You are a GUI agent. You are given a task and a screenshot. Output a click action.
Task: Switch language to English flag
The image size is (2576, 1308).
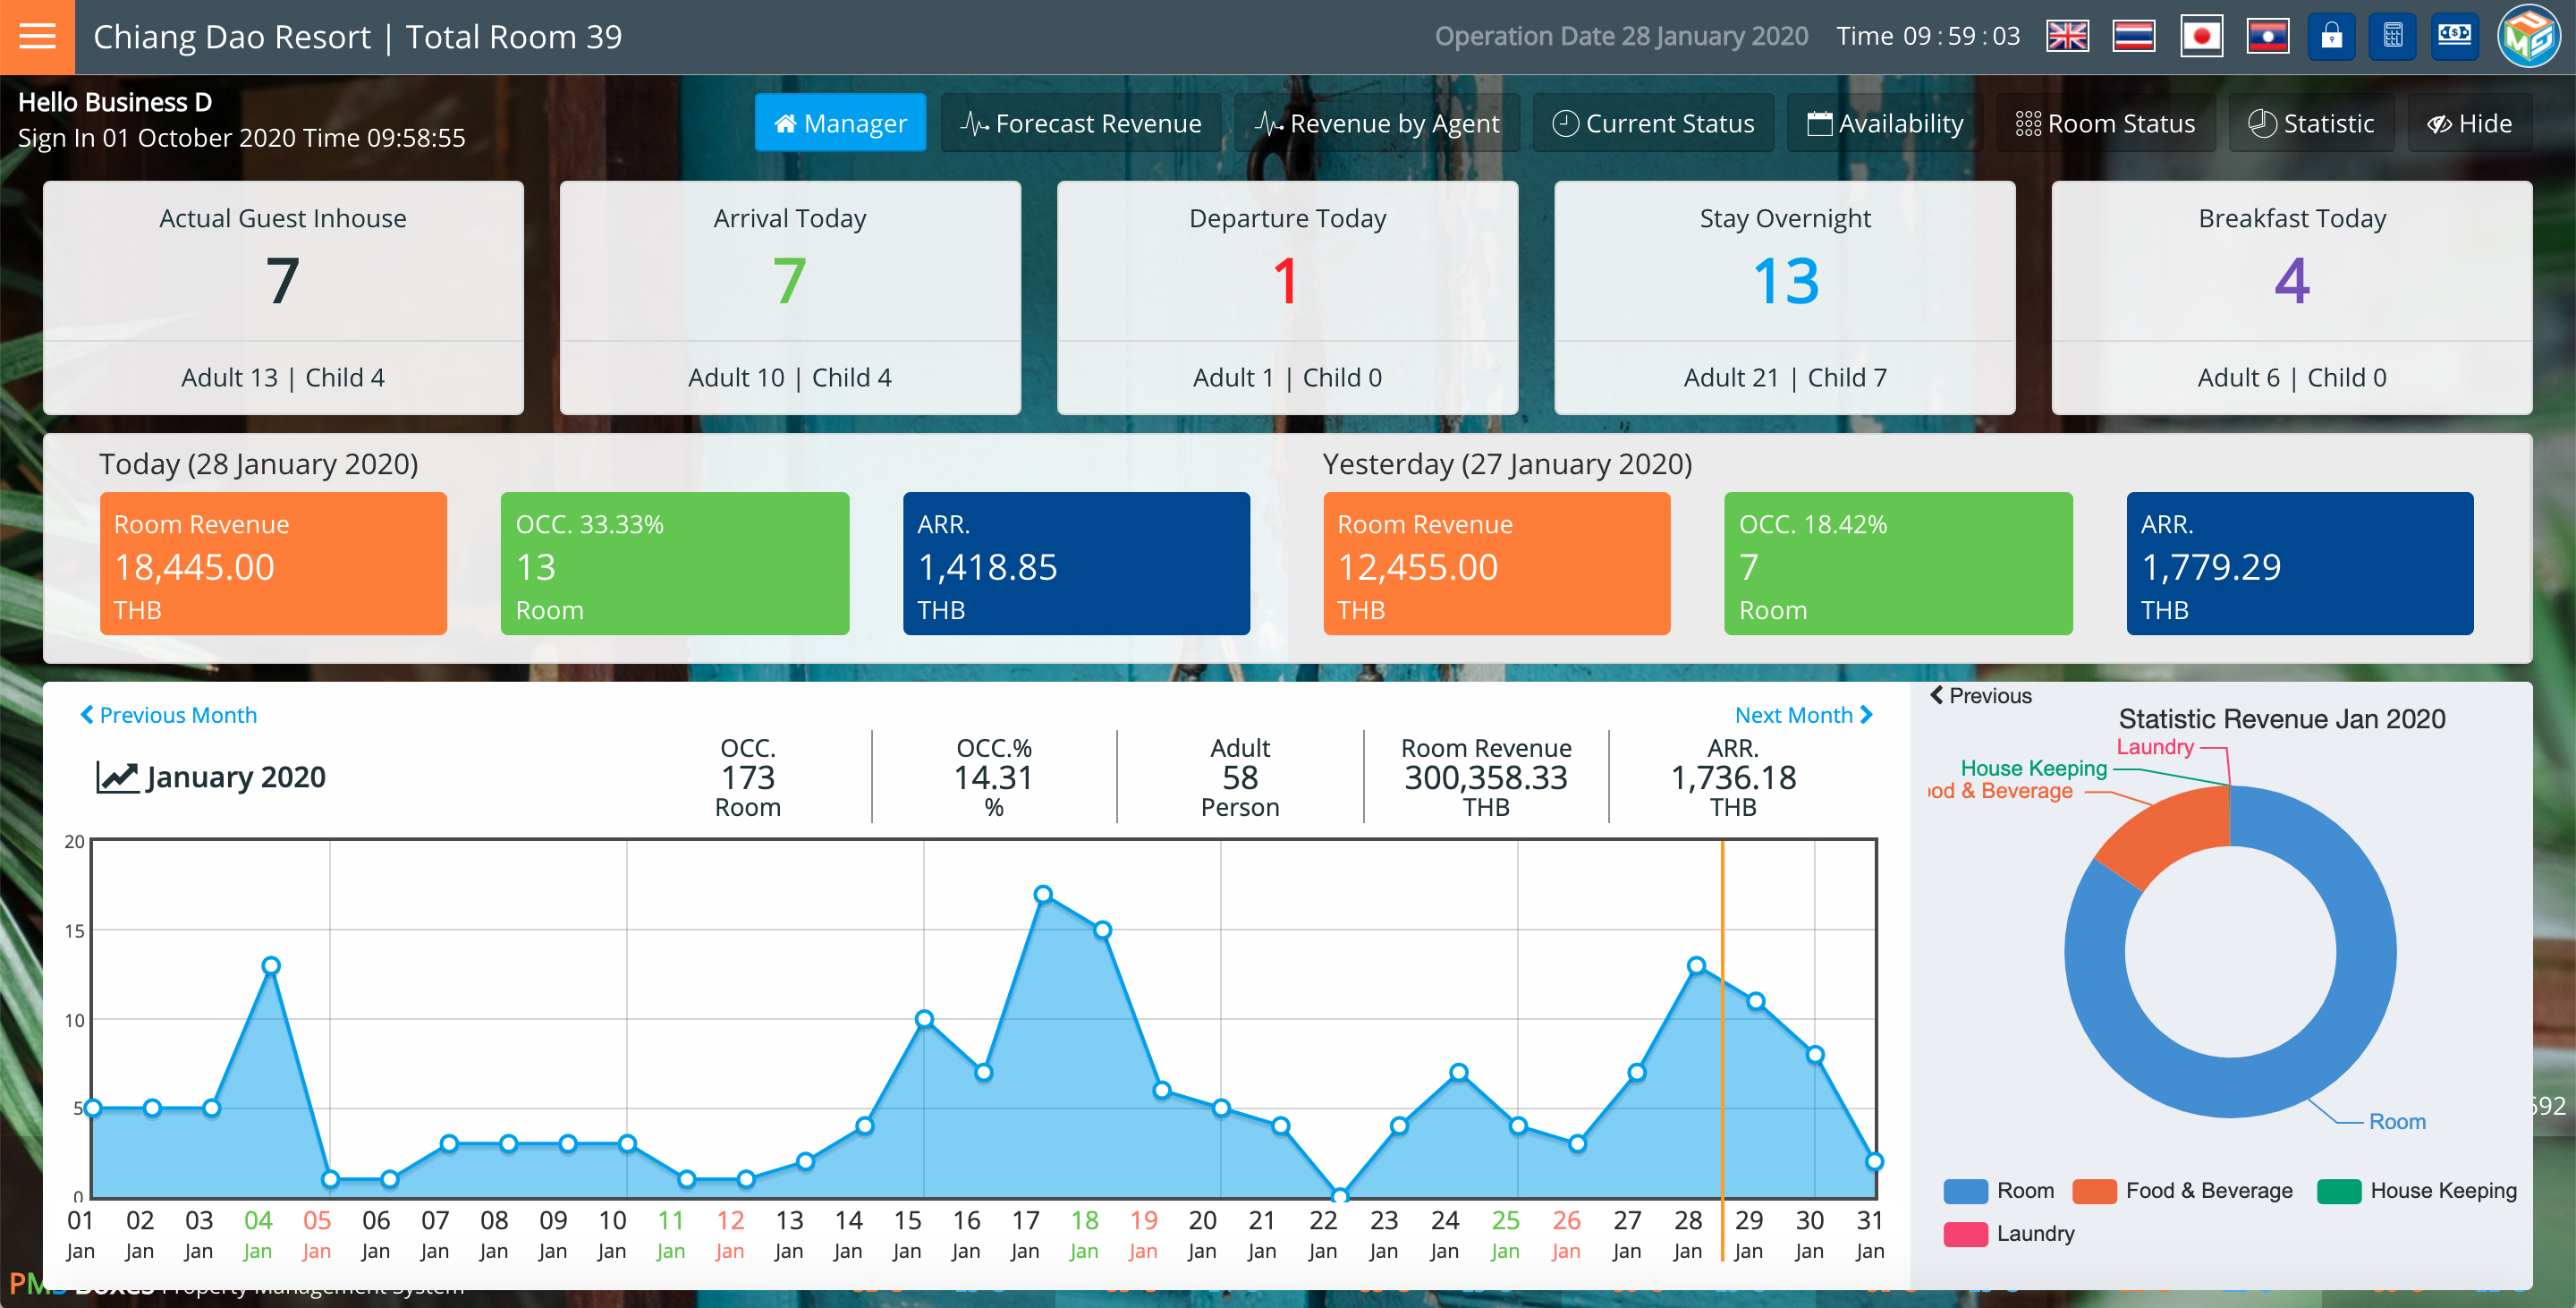tap(2067, 37)
